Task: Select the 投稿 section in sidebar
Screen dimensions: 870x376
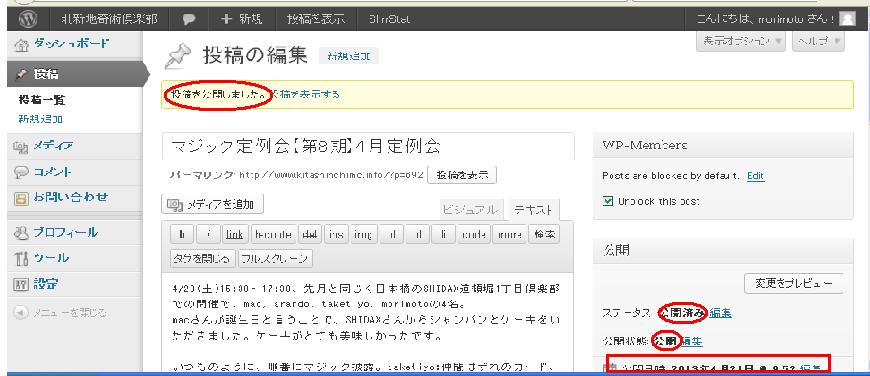Action: [75, 74]
